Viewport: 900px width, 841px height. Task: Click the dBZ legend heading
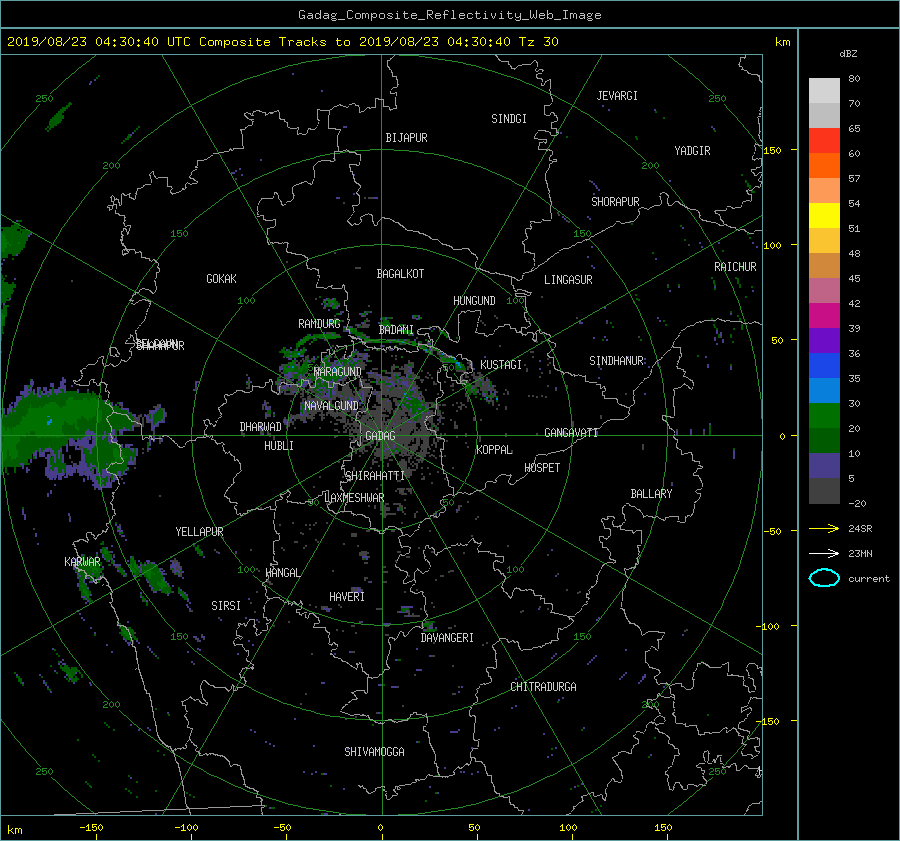[x=848, y=54]
